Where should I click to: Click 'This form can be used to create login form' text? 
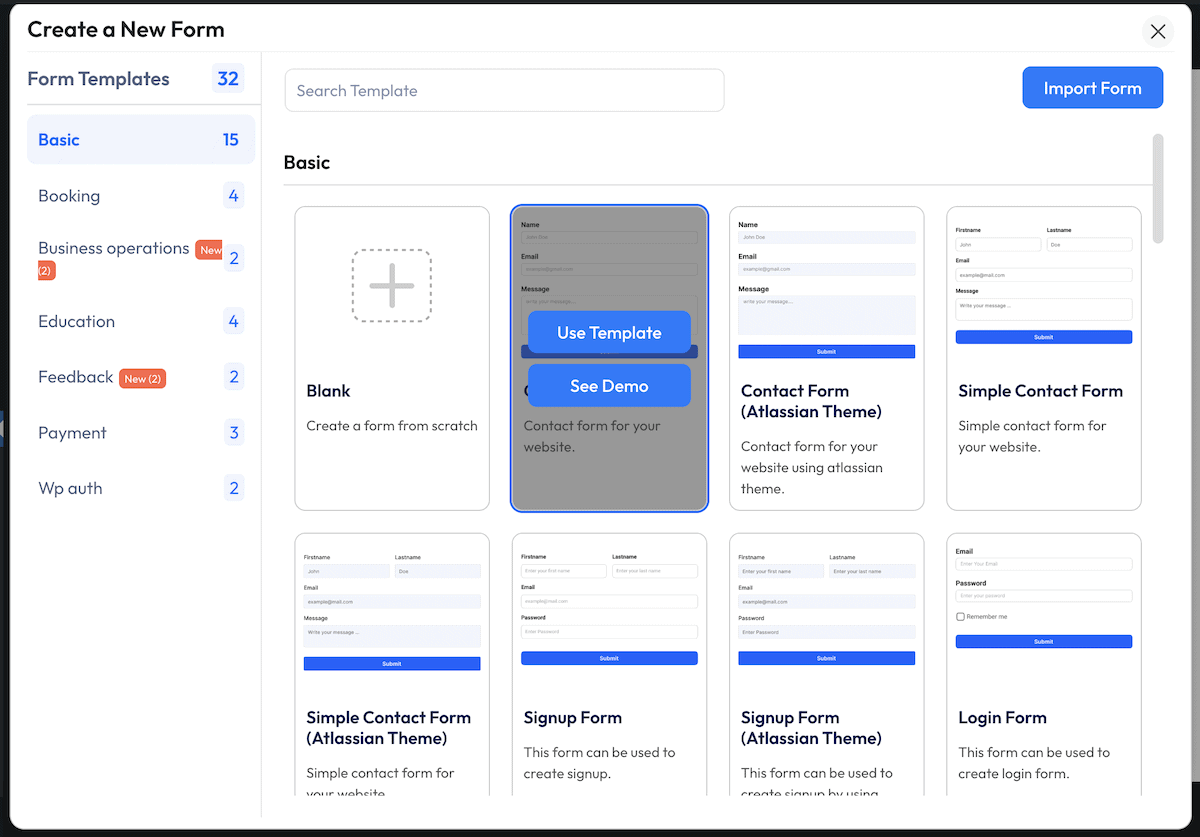point(1034,763)
